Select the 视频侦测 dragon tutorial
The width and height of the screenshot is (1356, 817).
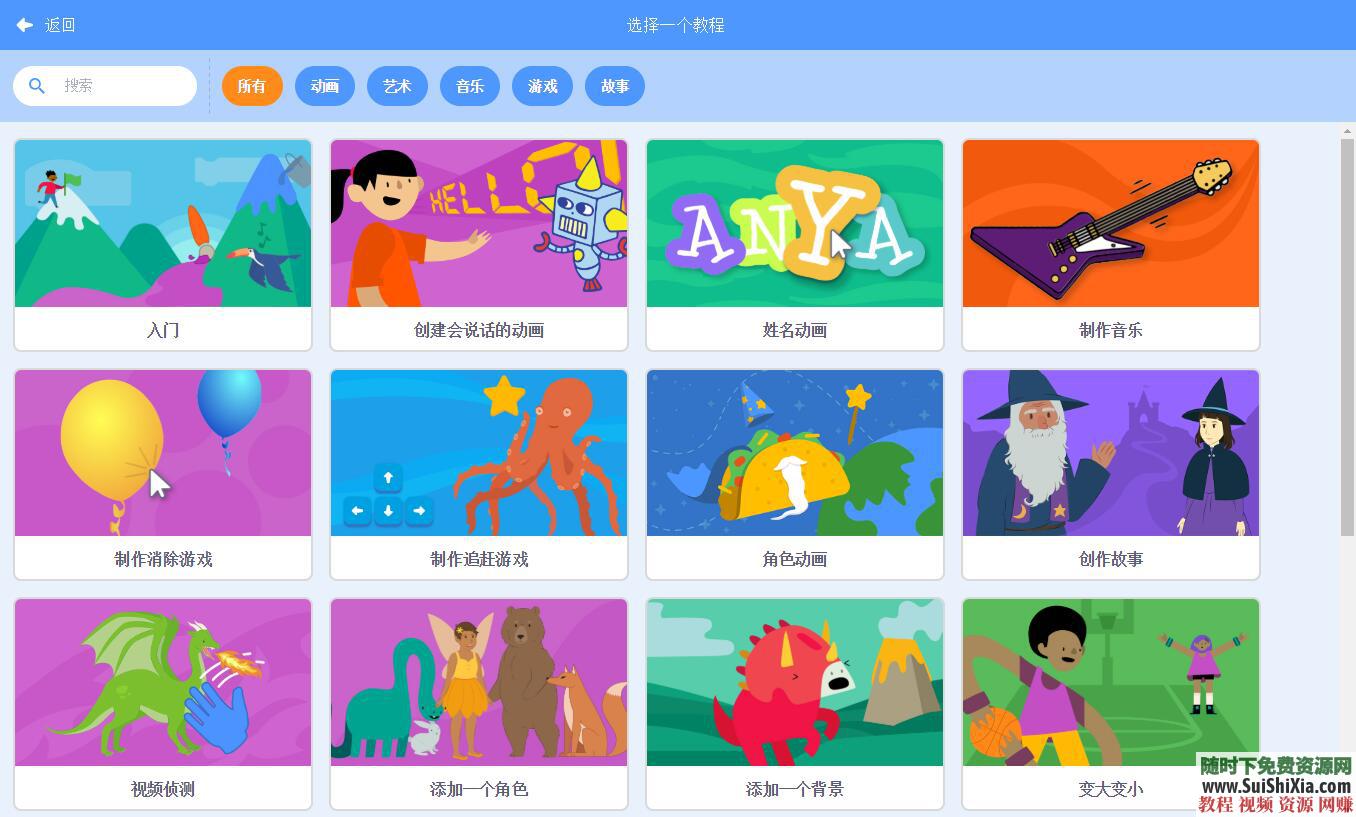pos(163,704)
